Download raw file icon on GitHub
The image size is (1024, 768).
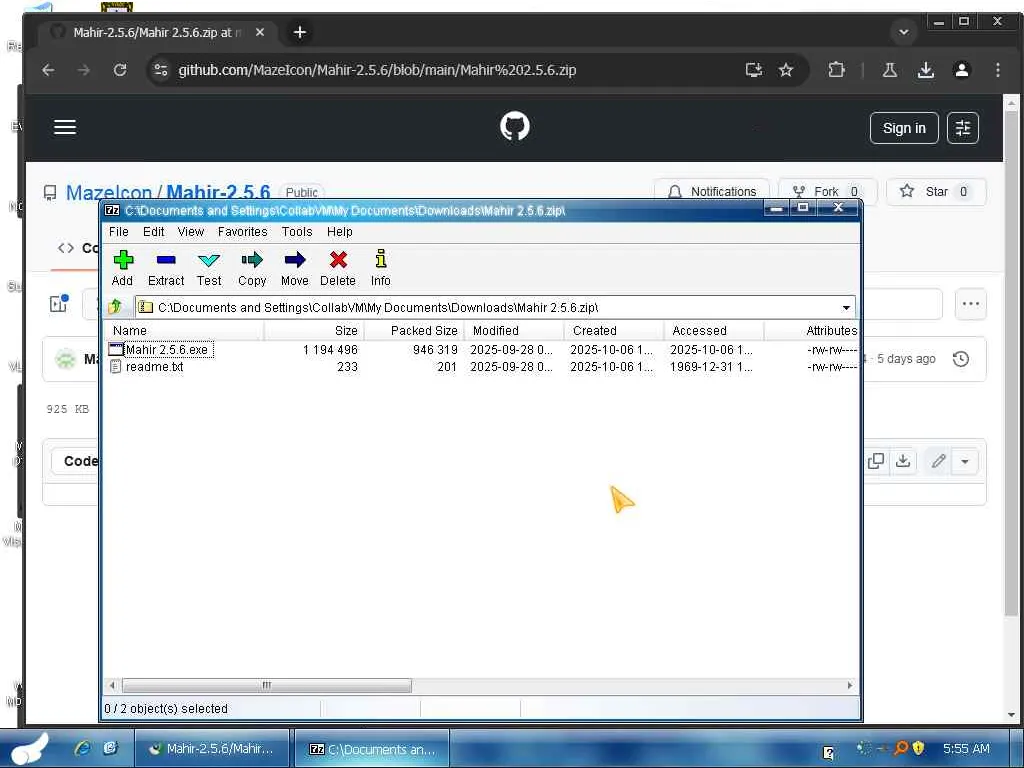(903, 461)
